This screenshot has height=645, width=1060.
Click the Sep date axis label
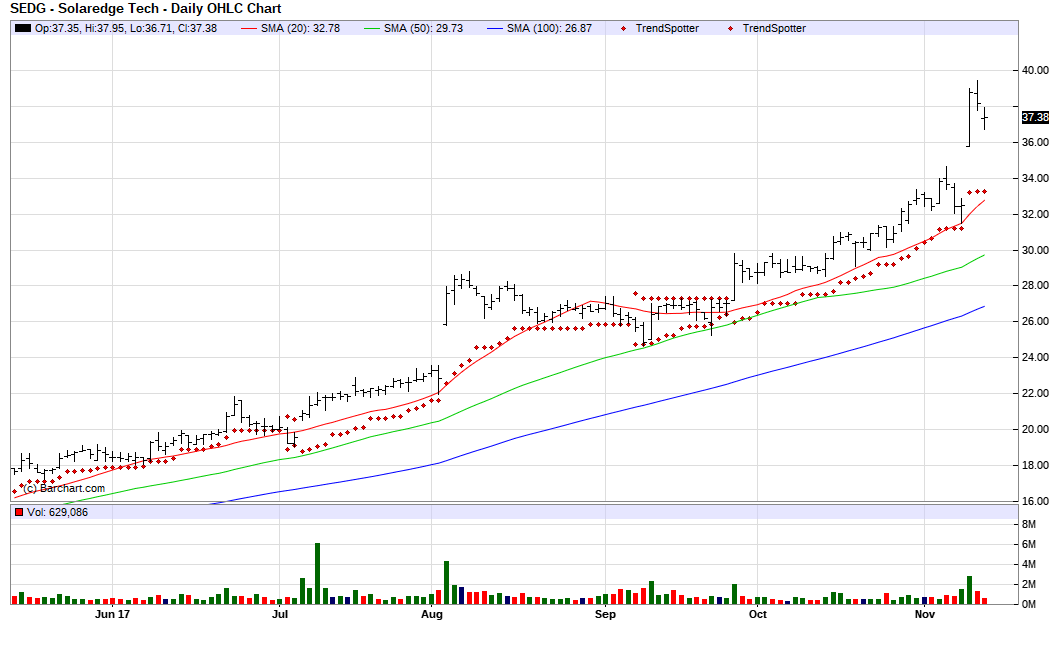point(605,614)
